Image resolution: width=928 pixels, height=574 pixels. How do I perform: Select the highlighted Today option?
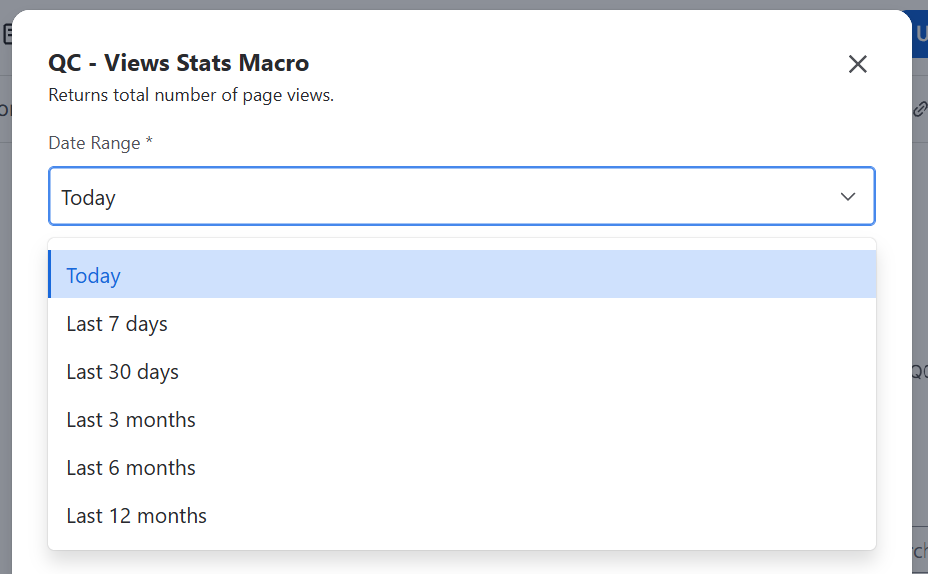pyautogui.click(x=462, y=274)
